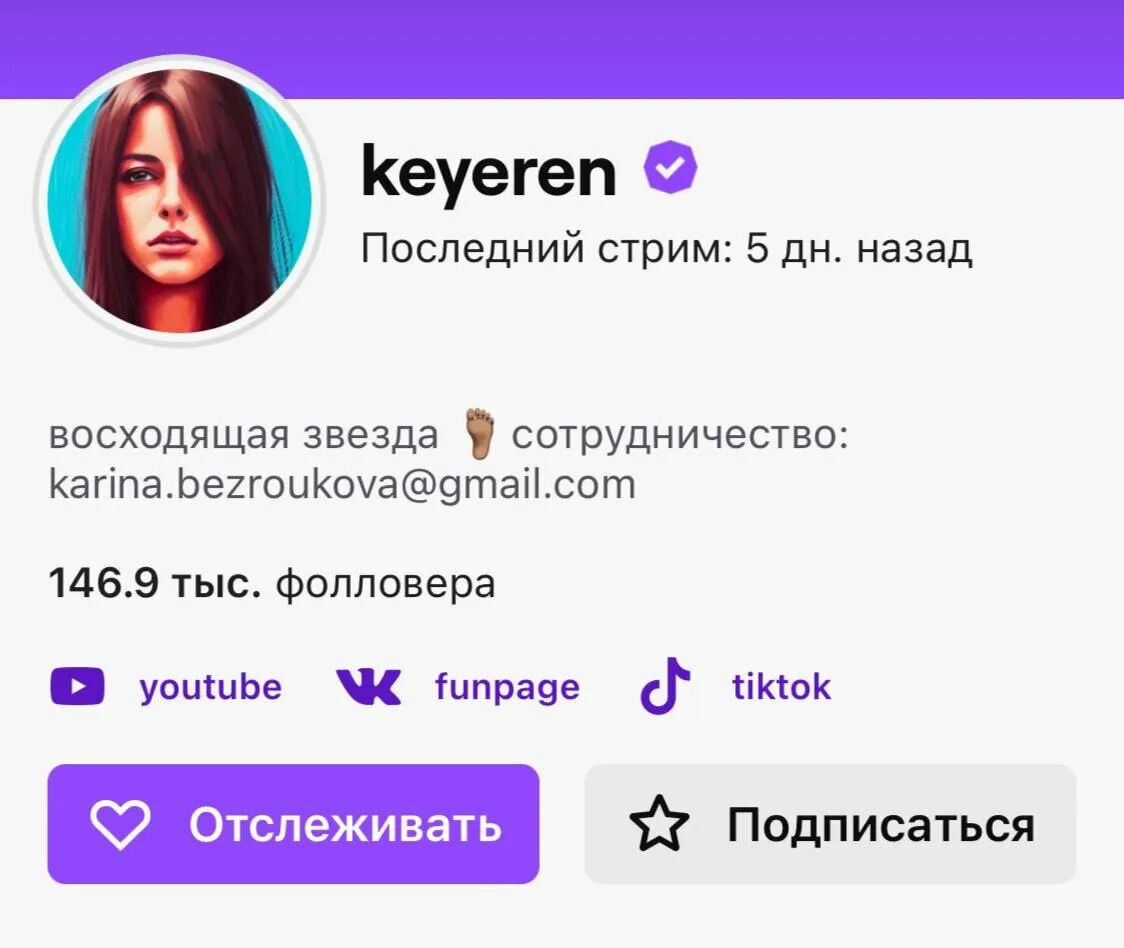
Task: Click the TikTok note icon
Action: (665, 686)
